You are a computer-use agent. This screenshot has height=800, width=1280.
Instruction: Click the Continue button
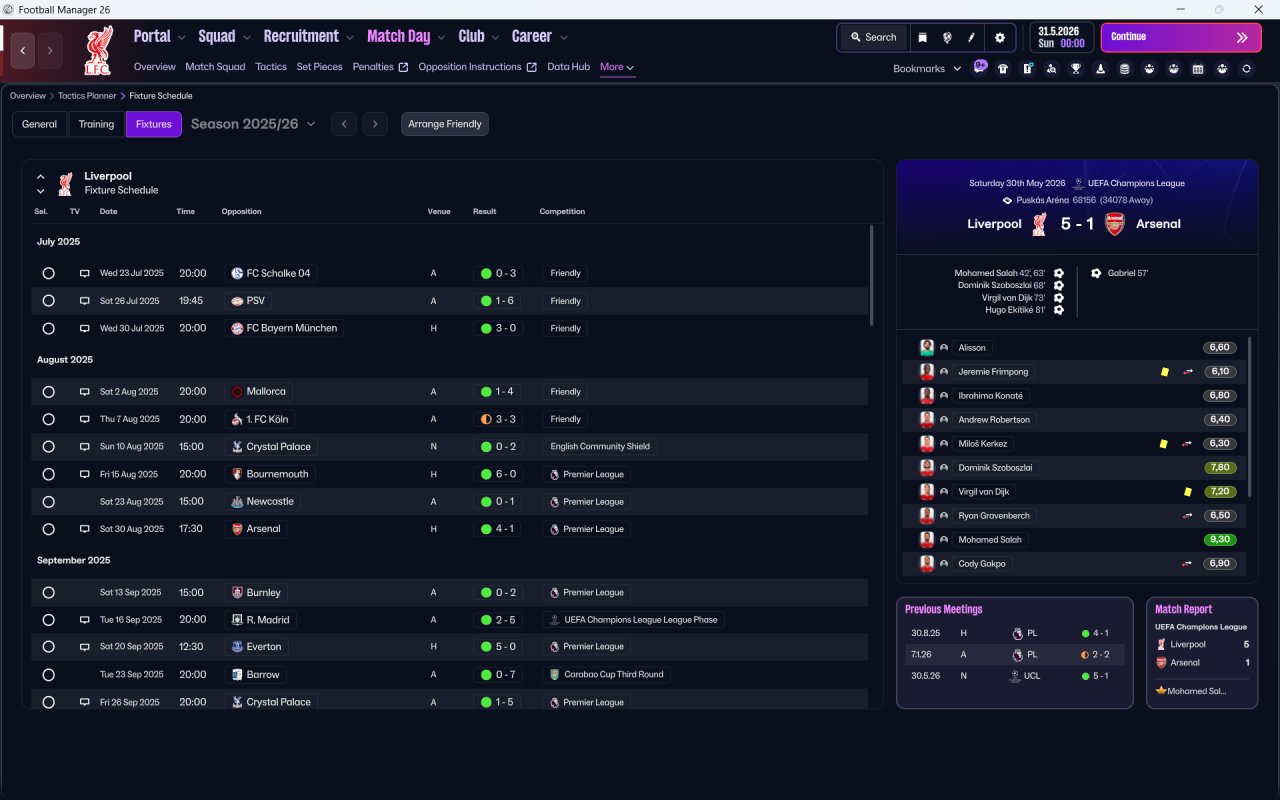[1181, 37]
